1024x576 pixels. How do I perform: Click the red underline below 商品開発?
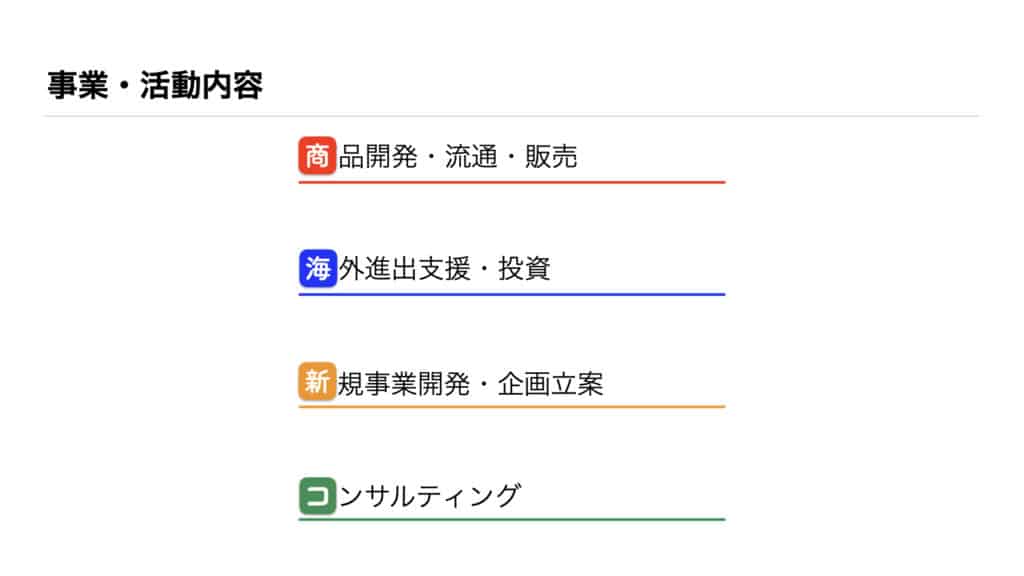512,182
